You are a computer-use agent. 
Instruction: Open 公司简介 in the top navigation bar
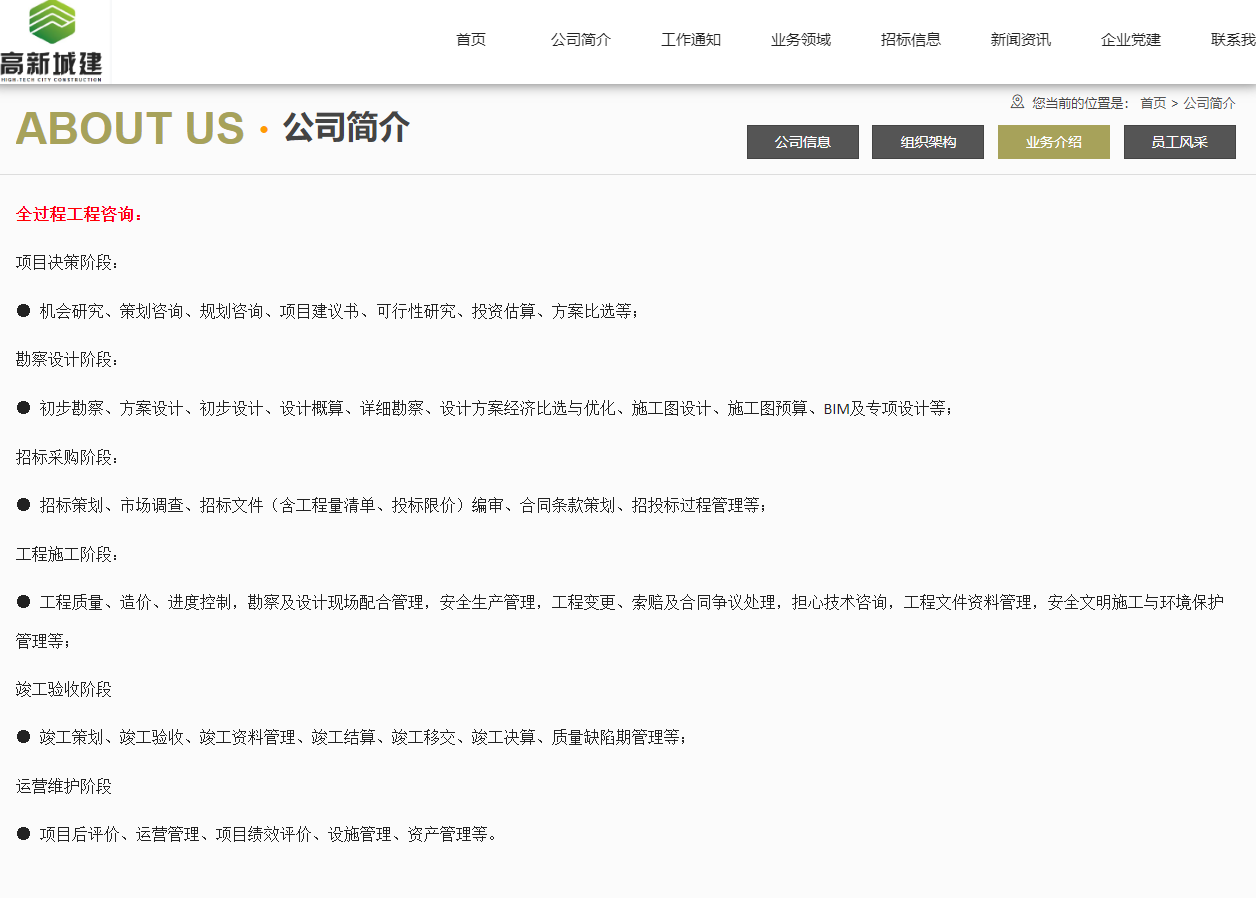pos(581,40)
